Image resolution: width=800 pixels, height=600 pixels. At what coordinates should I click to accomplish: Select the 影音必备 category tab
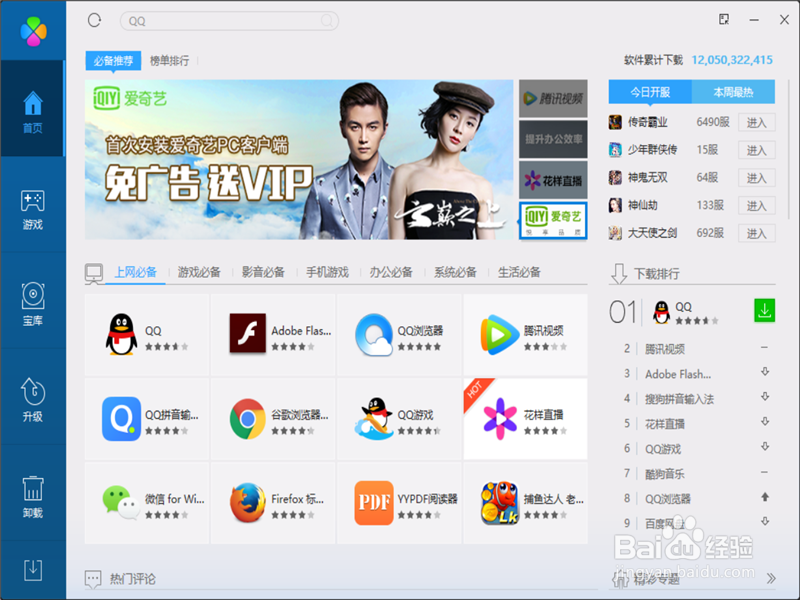[263, 272]
